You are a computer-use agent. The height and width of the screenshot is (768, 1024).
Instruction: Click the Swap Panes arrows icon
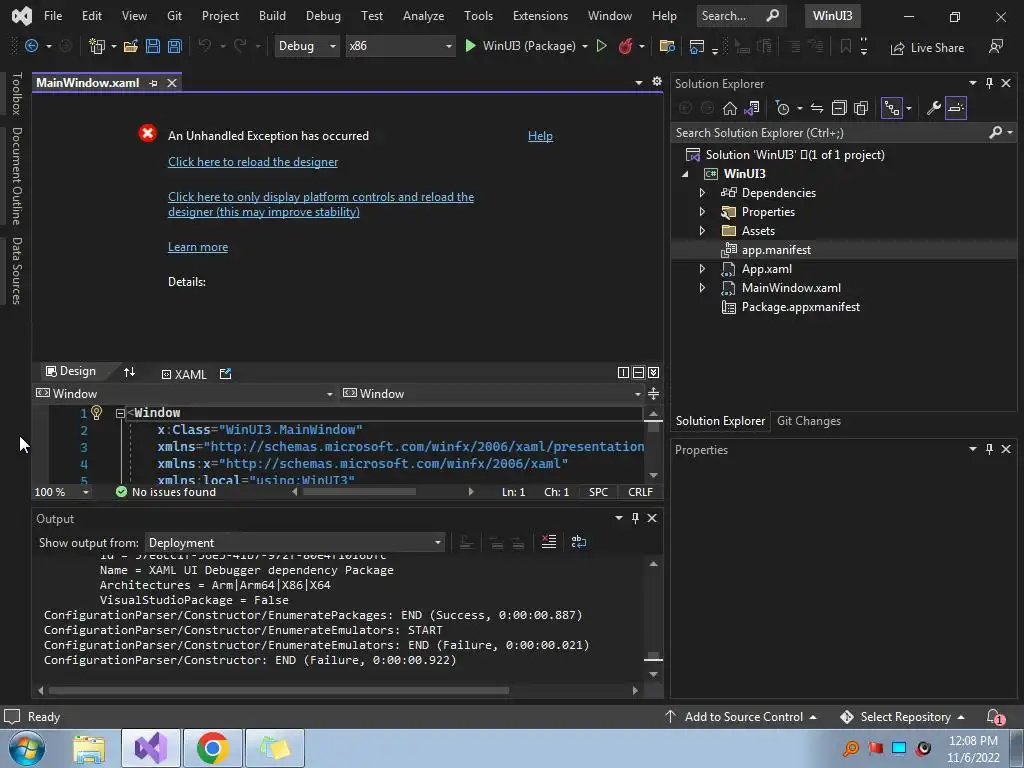tap(129, 372)
